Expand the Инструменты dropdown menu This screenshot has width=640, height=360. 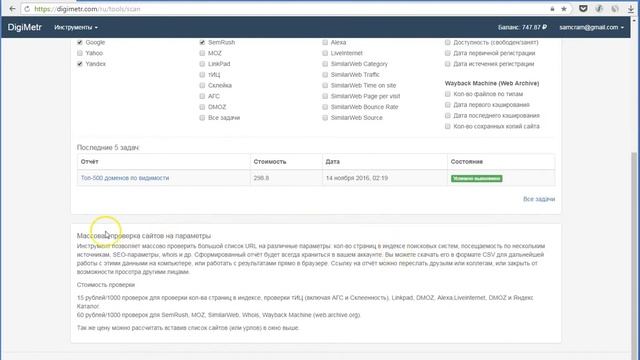coord(76,27)
